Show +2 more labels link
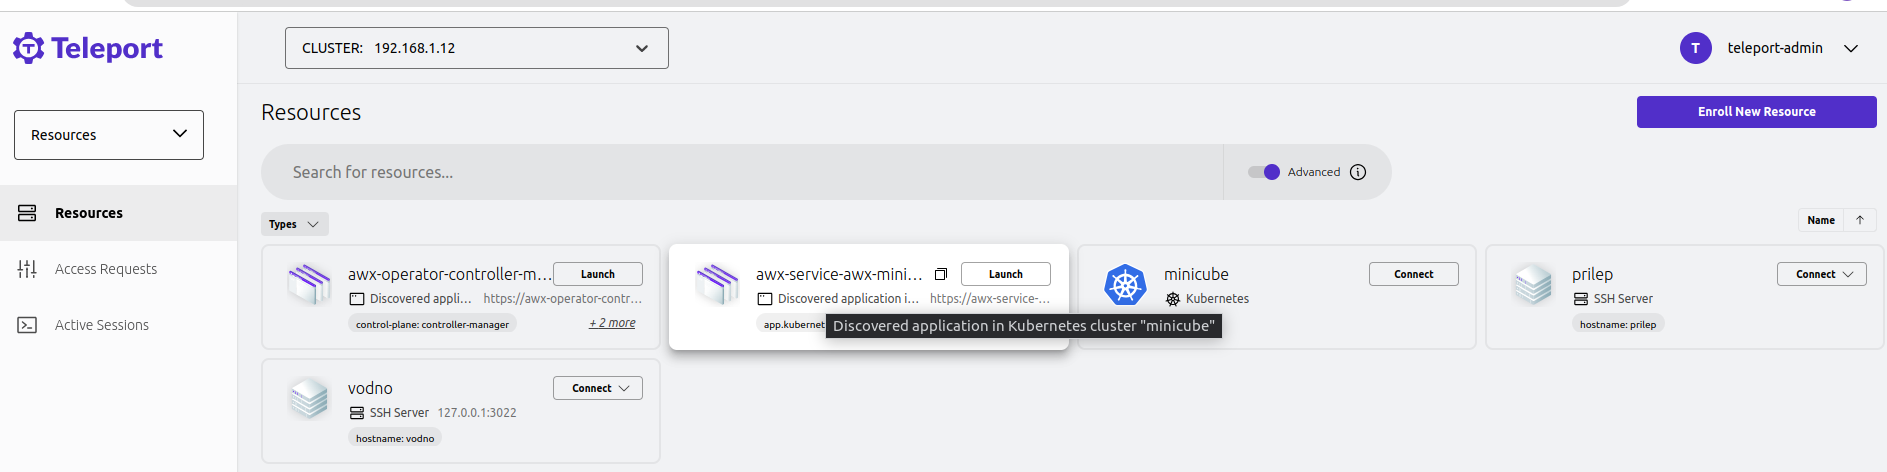The image size is (1887, 472). click(612, 323)
